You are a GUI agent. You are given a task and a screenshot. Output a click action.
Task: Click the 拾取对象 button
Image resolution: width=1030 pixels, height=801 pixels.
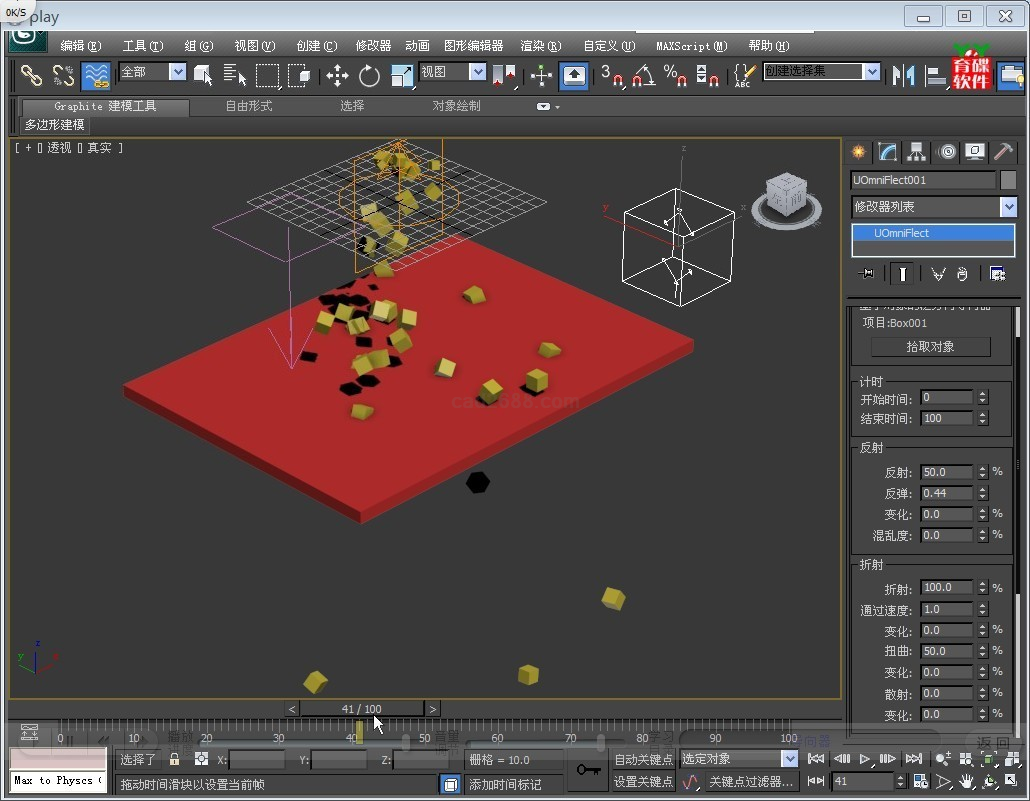pyautogui.click(x=930, y=346)
